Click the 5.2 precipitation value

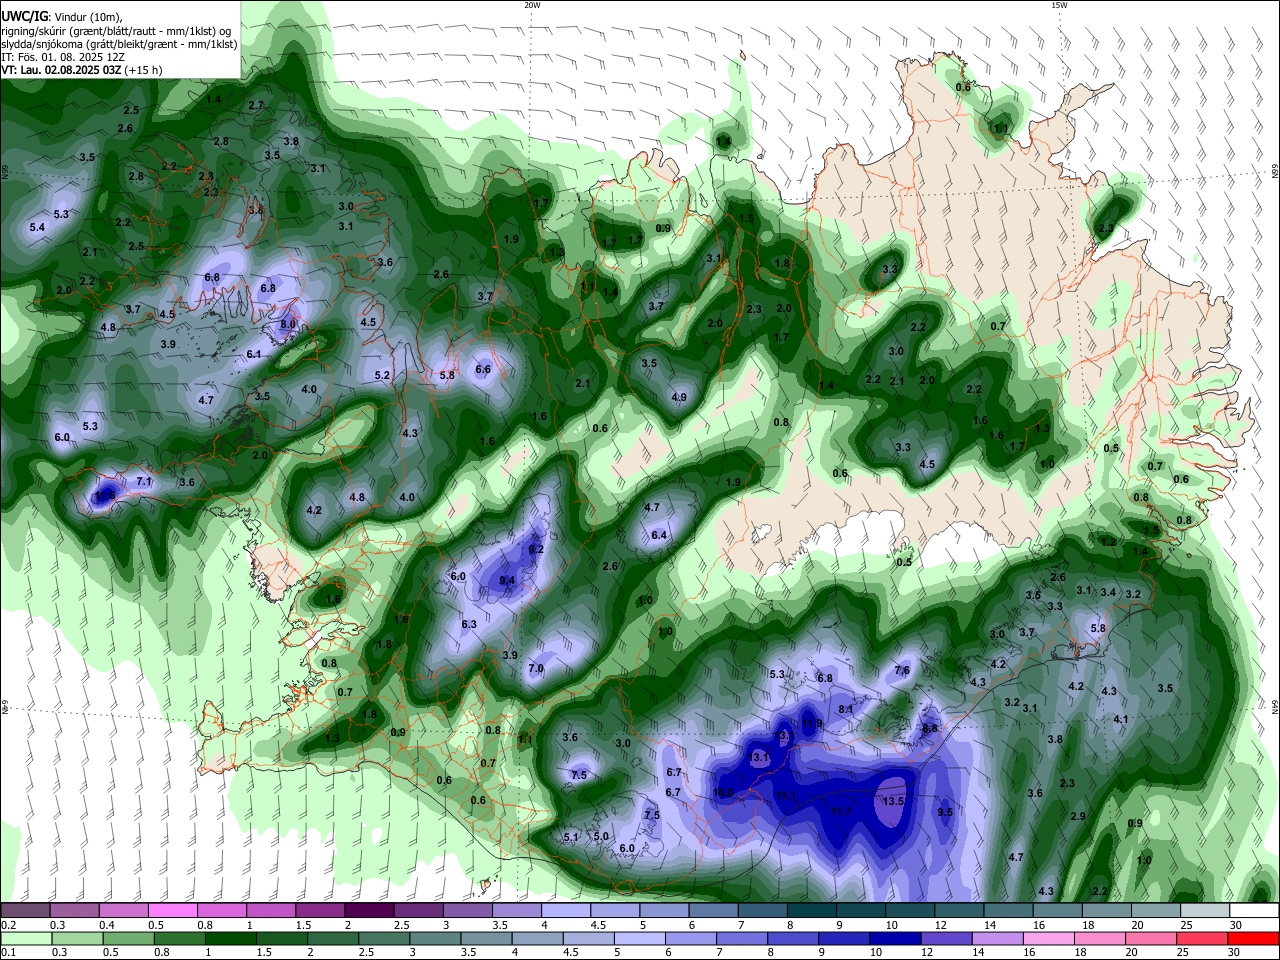[x=382, y=375]
